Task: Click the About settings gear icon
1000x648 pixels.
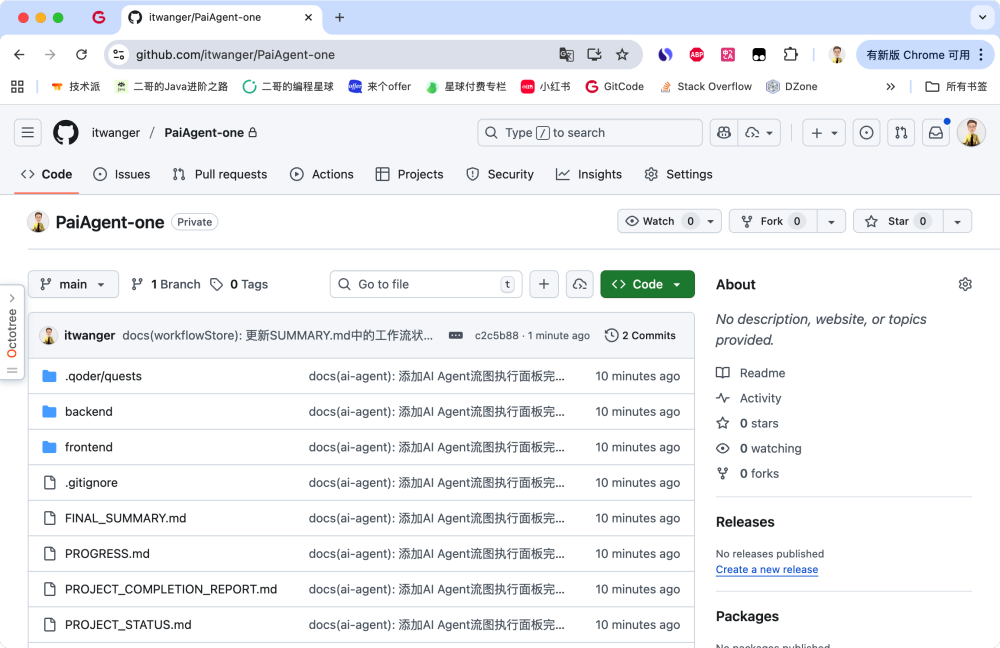Action: 964,285
